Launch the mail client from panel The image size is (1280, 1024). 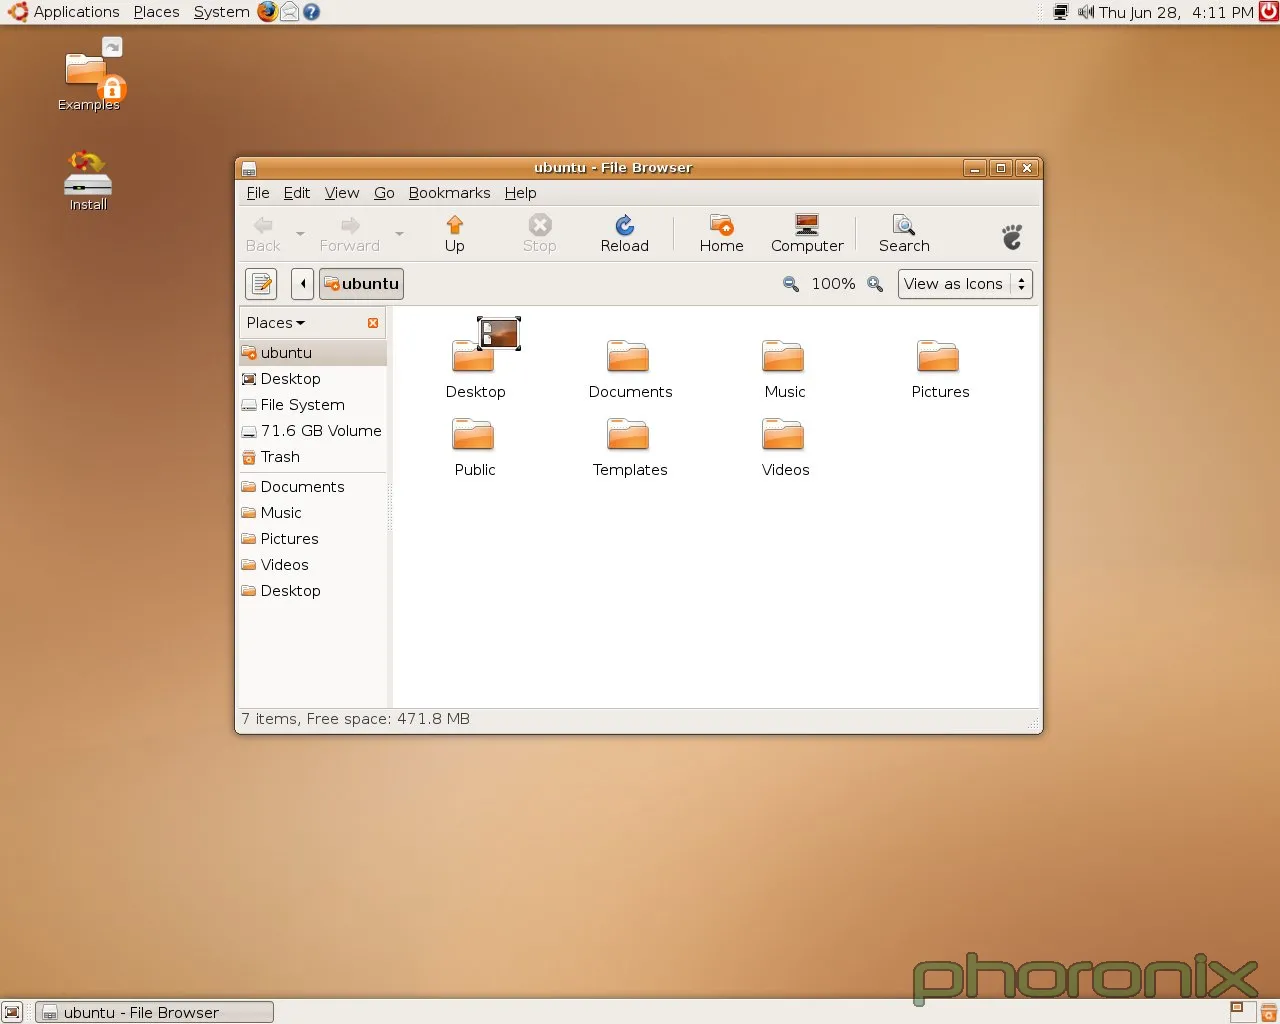(289, 12)
